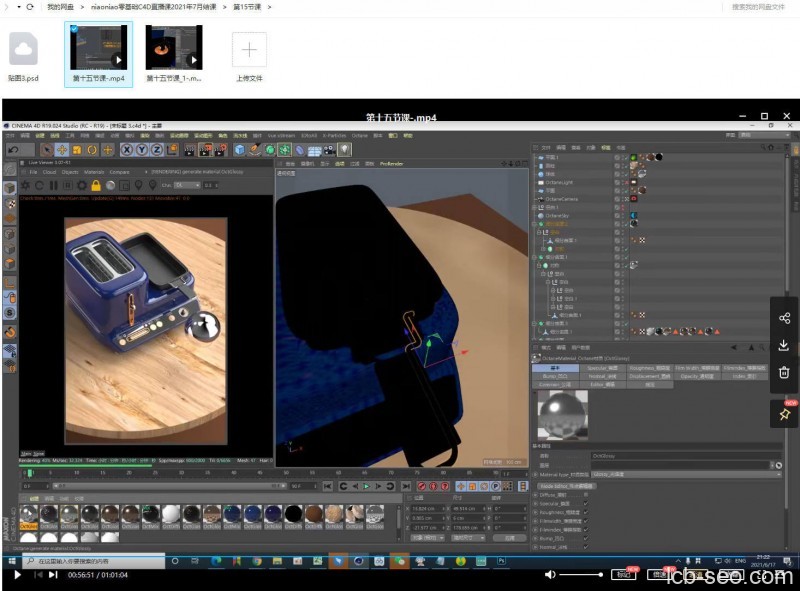Click the padlock icon in Live Viewer
800x591 pixels.
96,185
